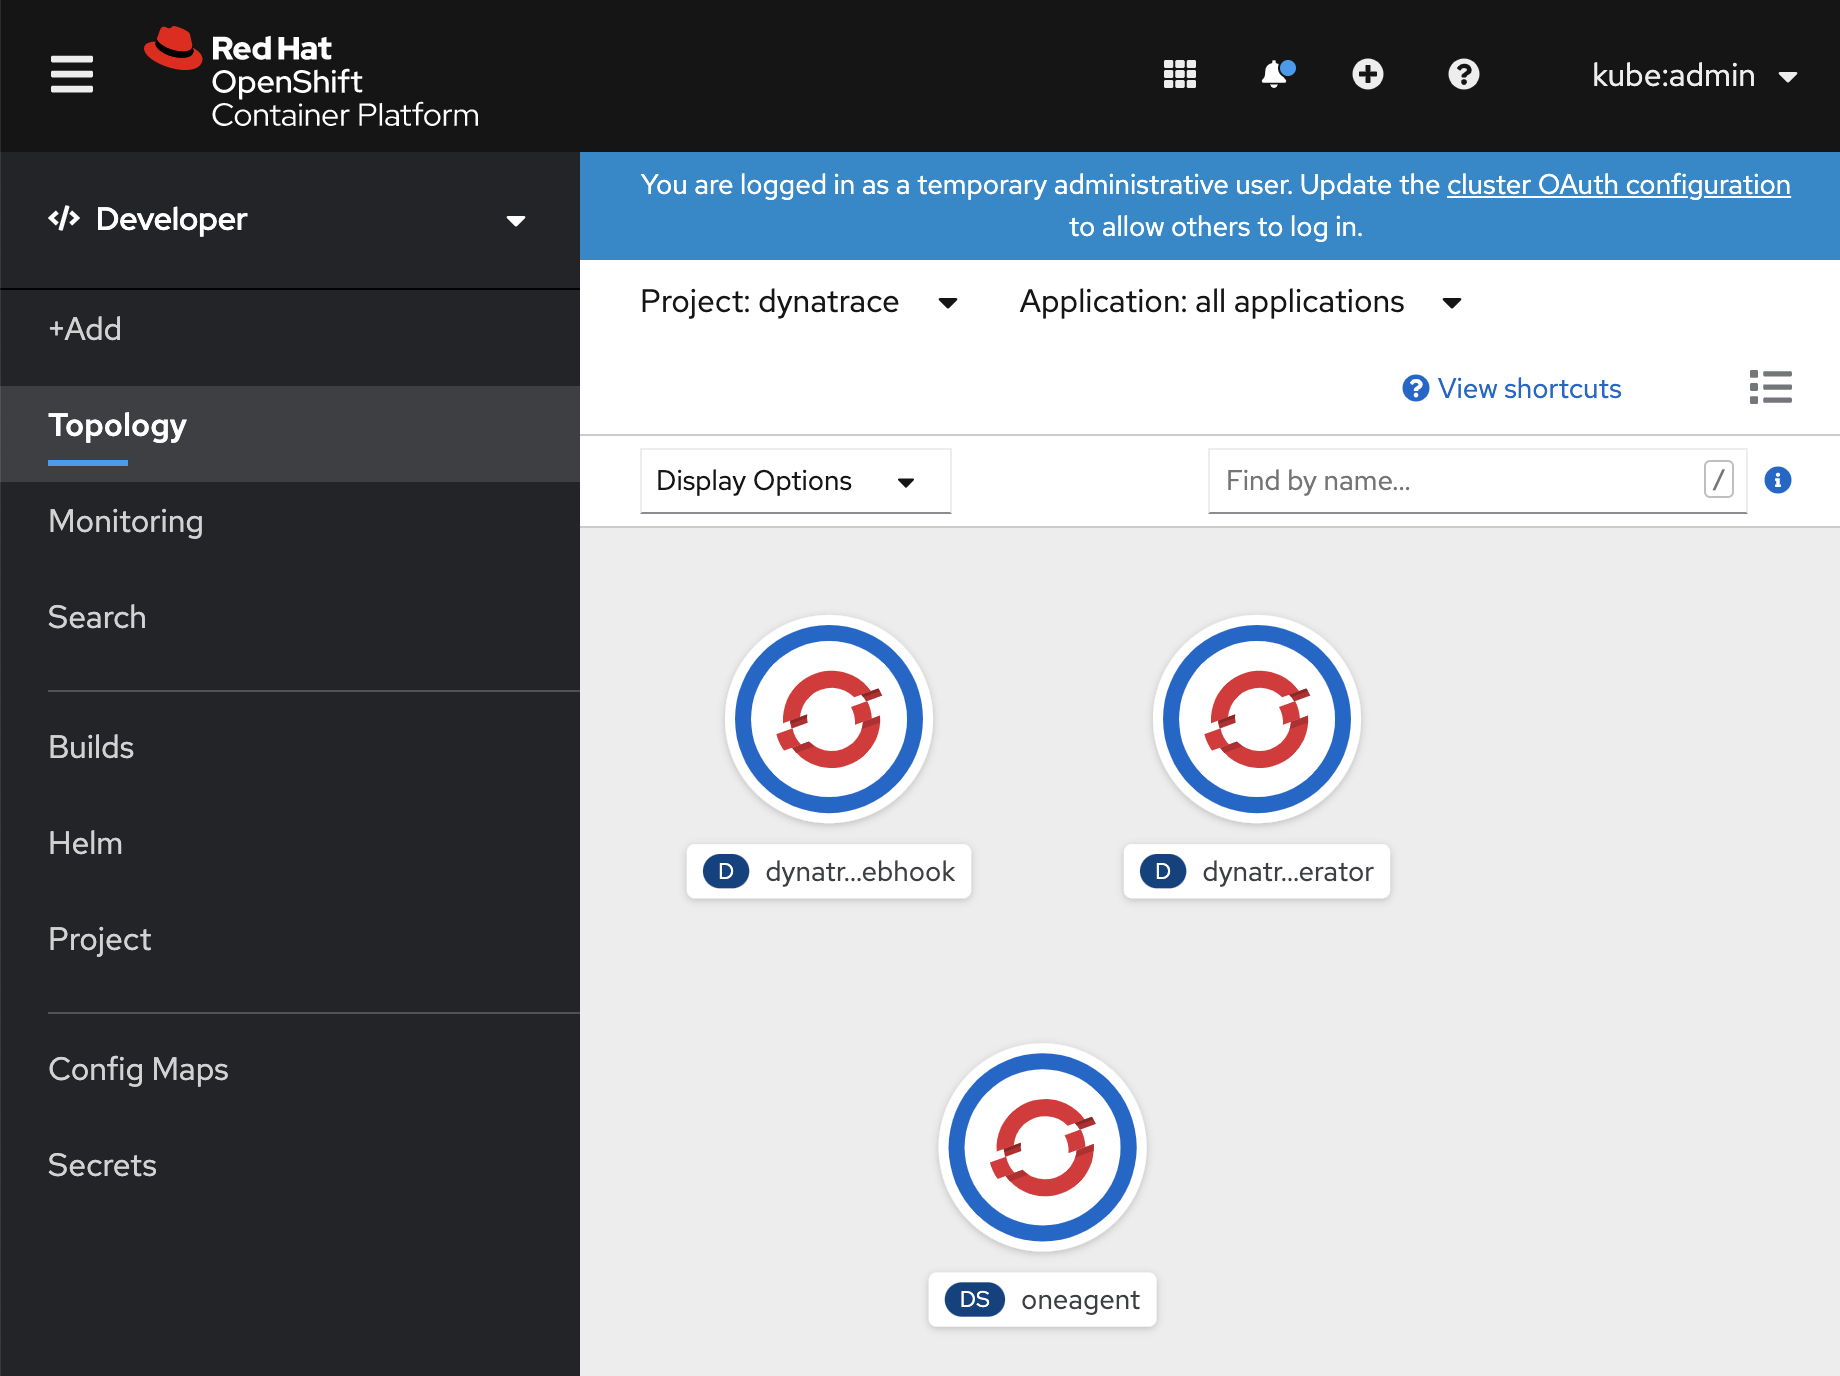The width and height of the screenshot is (1840, 1376).
Task: Open the kube:admin user dropdown
Action: pos(1694,76)
